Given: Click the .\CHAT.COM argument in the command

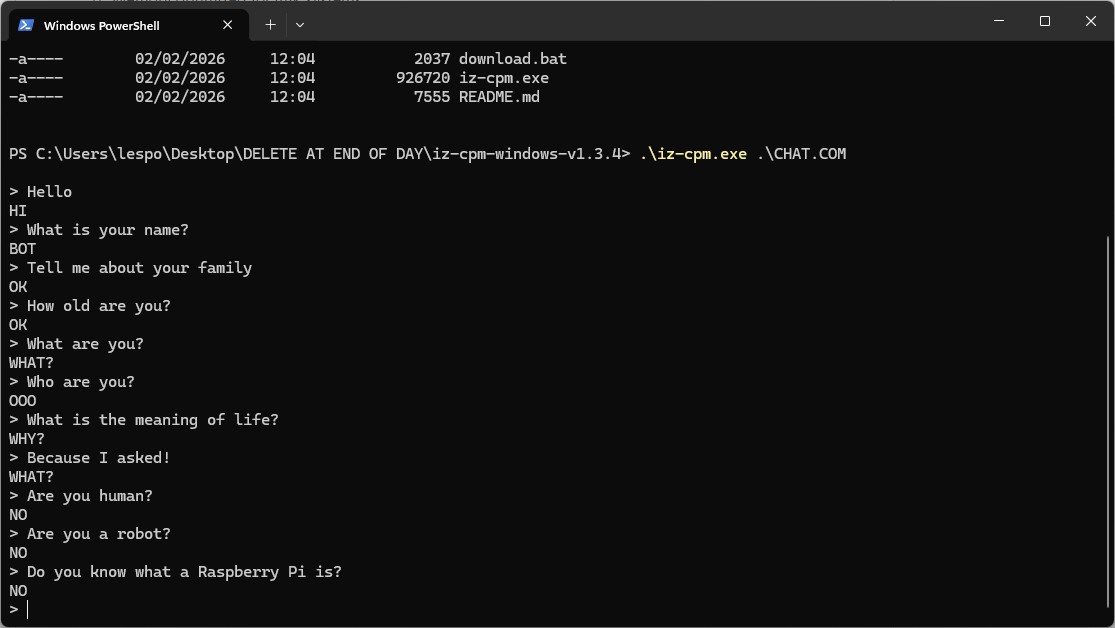Looking at the screenshot, I should [x=801, y=154].
